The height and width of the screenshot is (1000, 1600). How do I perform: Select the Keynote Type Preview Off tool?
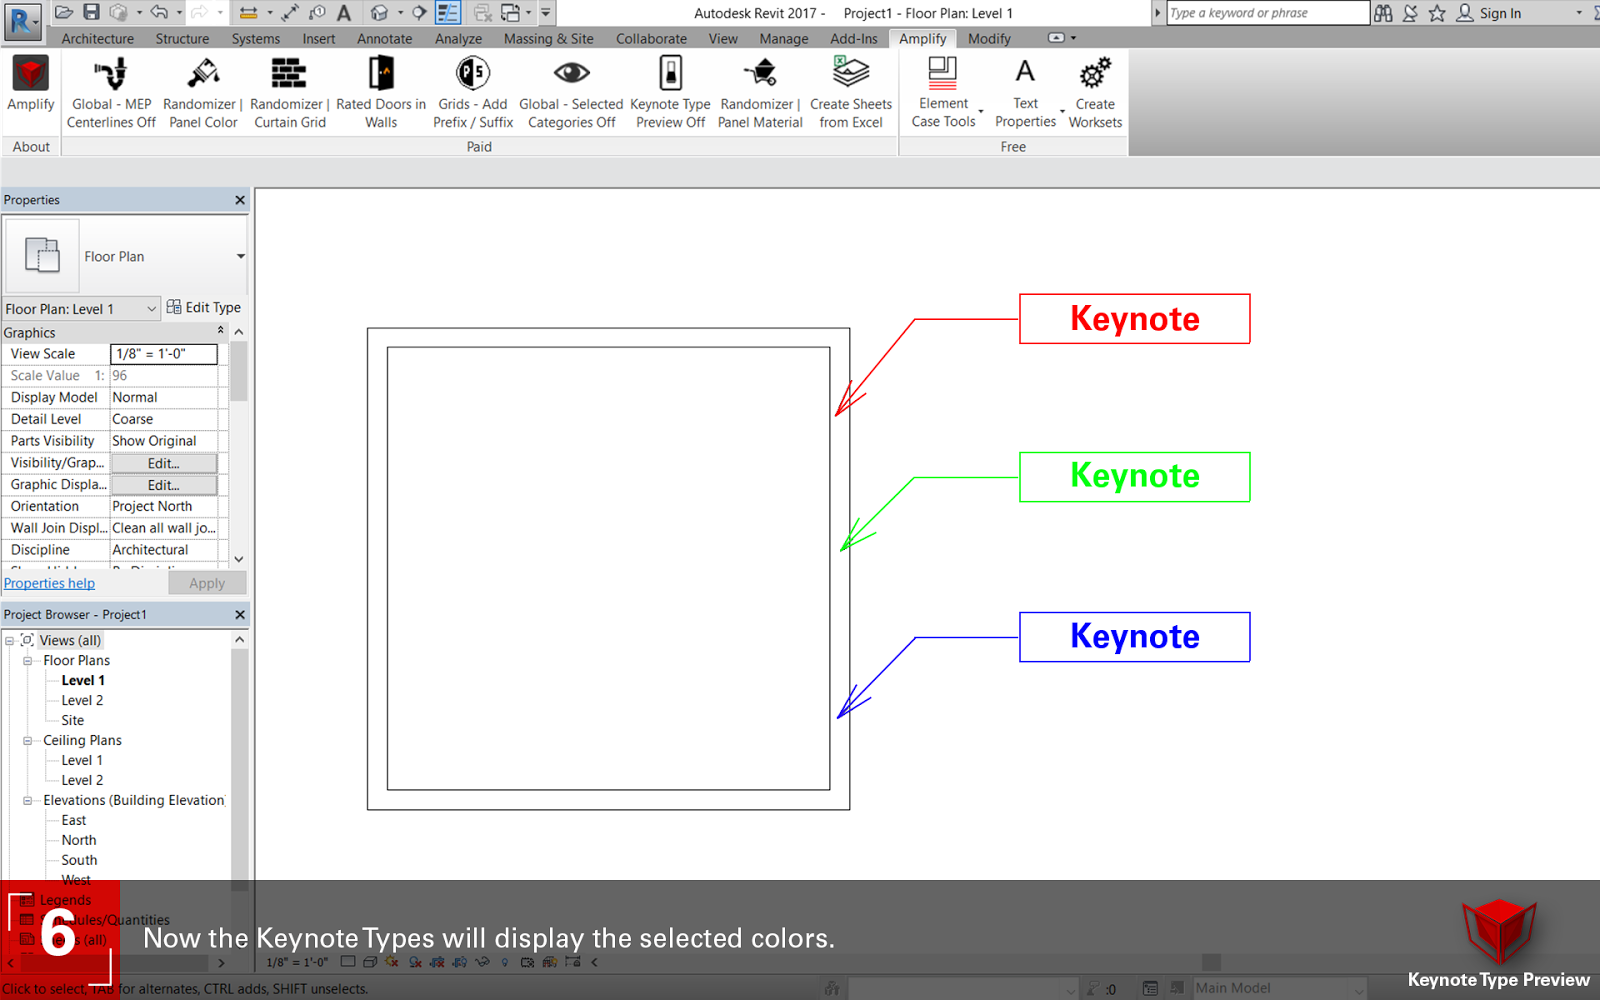(x=670, y=90)
